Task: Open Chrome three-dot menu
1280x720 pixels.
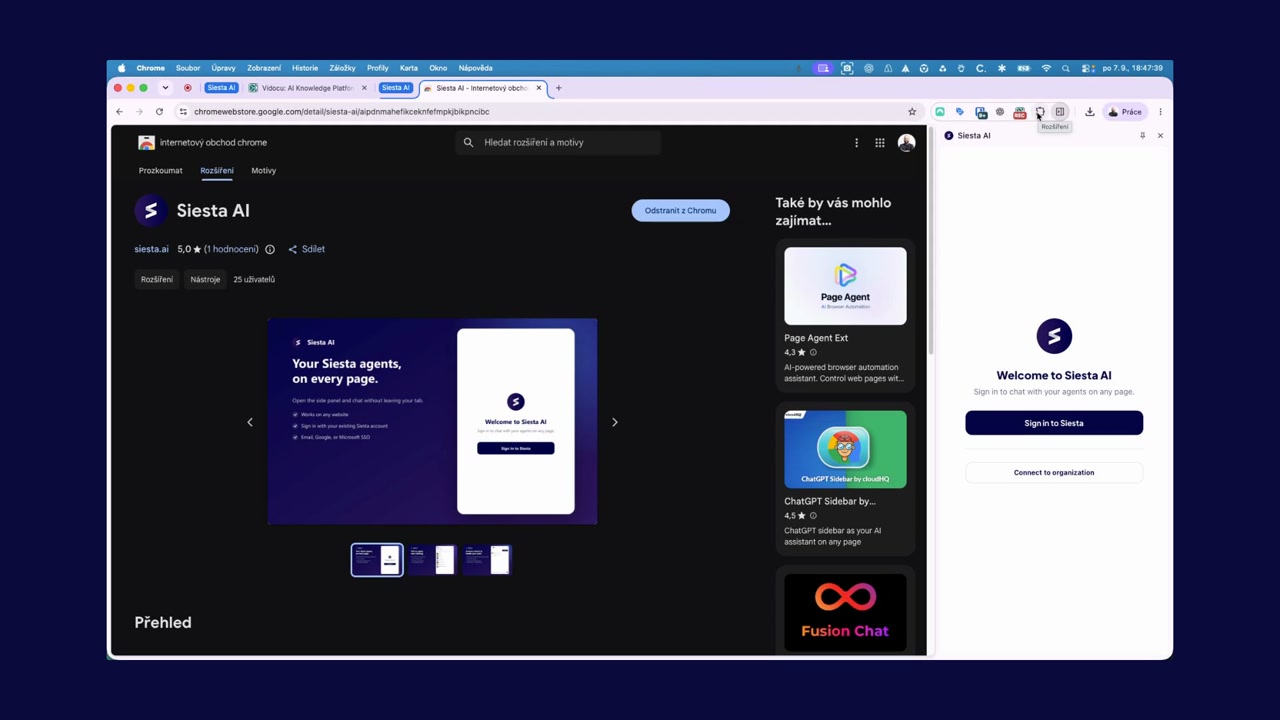Action: 1160,112
